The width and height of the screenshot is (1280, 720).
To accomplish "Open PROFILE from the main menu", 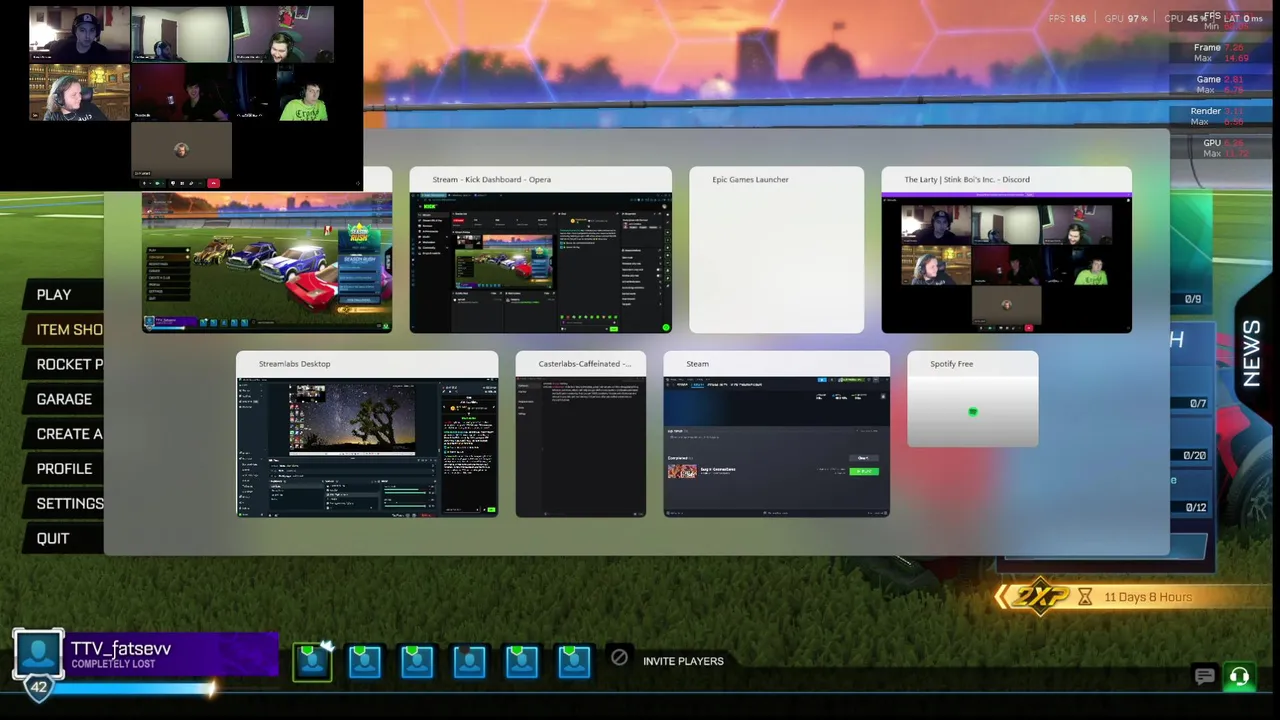I will click(x=64, y=468).
